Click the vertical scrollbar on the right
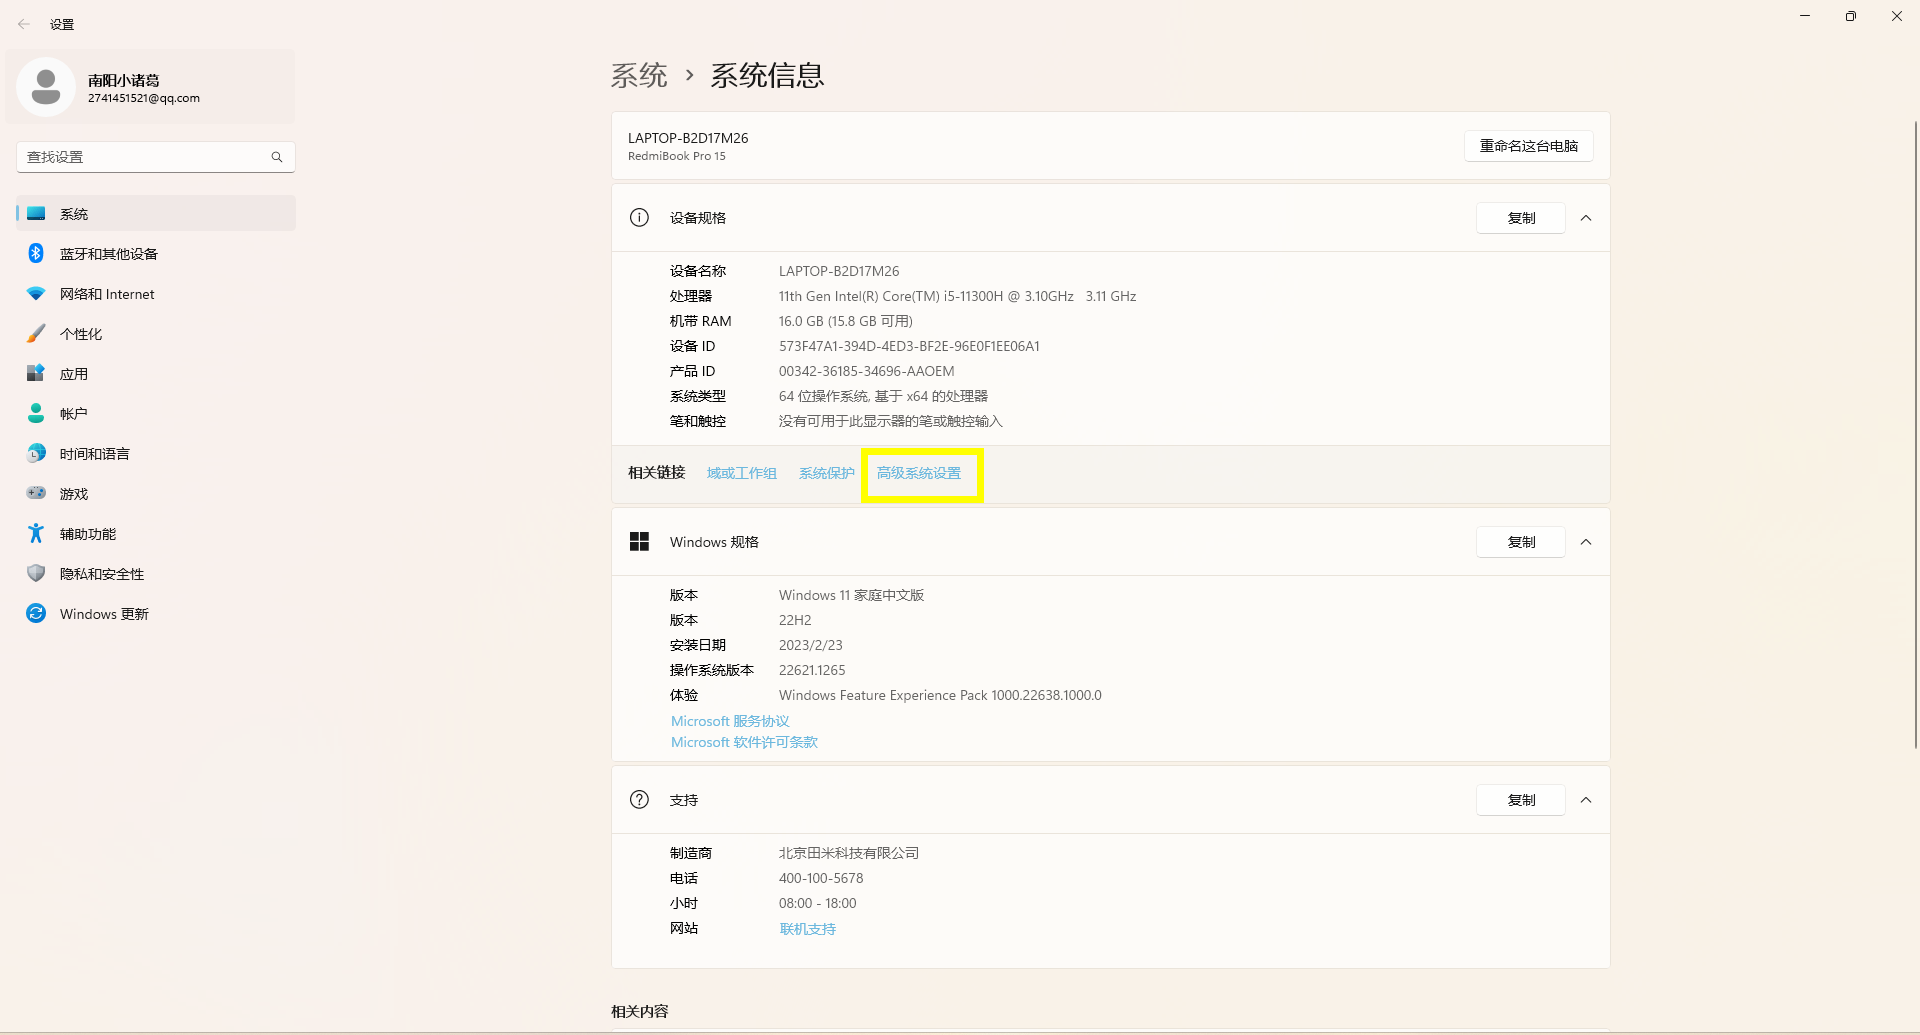The height and width of the screenshot is (1035, 1920). (1916, 435)
